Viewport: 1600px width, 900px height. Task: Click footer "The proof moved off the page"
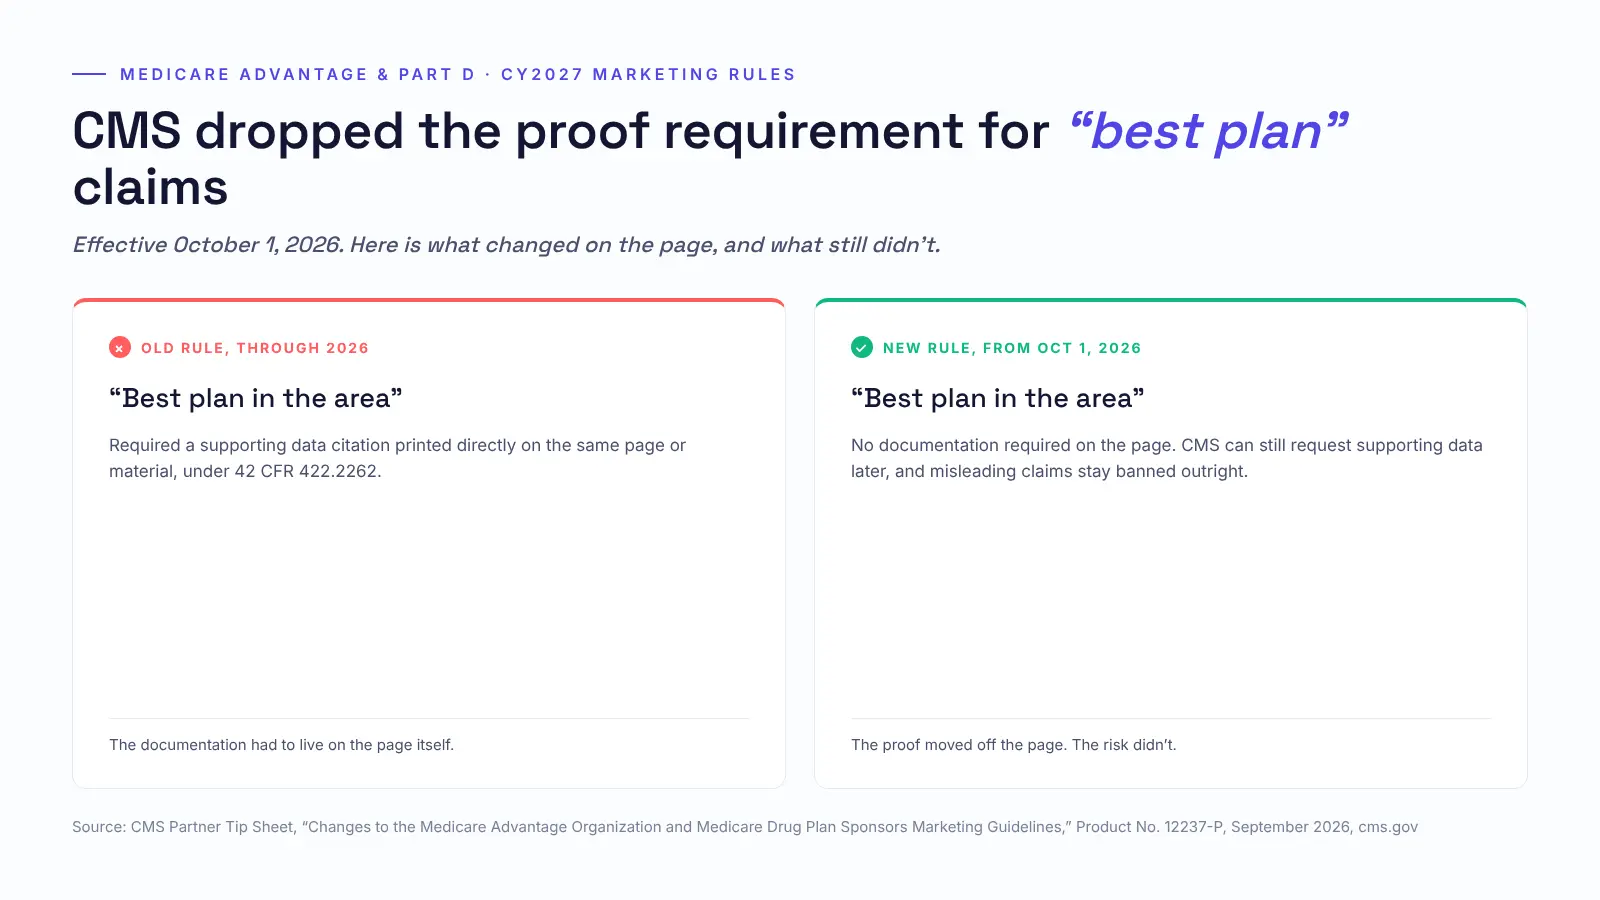(x=1014, y=745)
